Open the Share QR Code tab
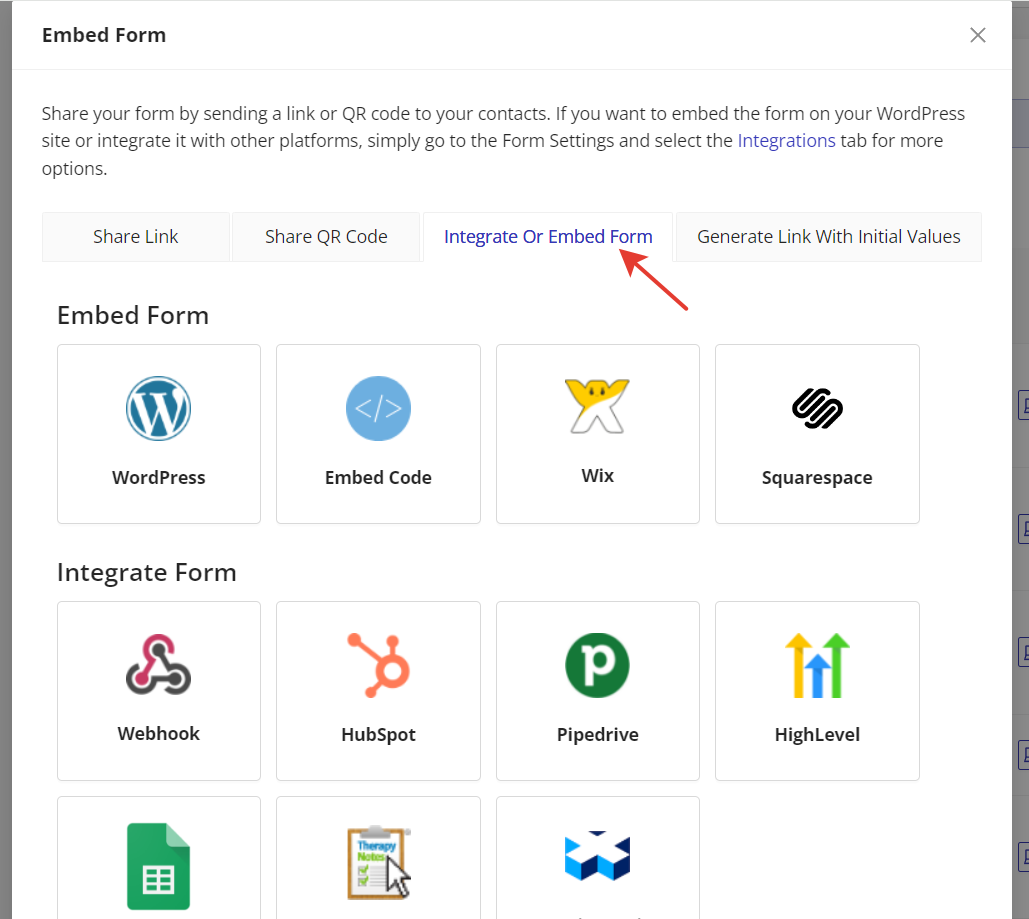 (x=326, y=237)
